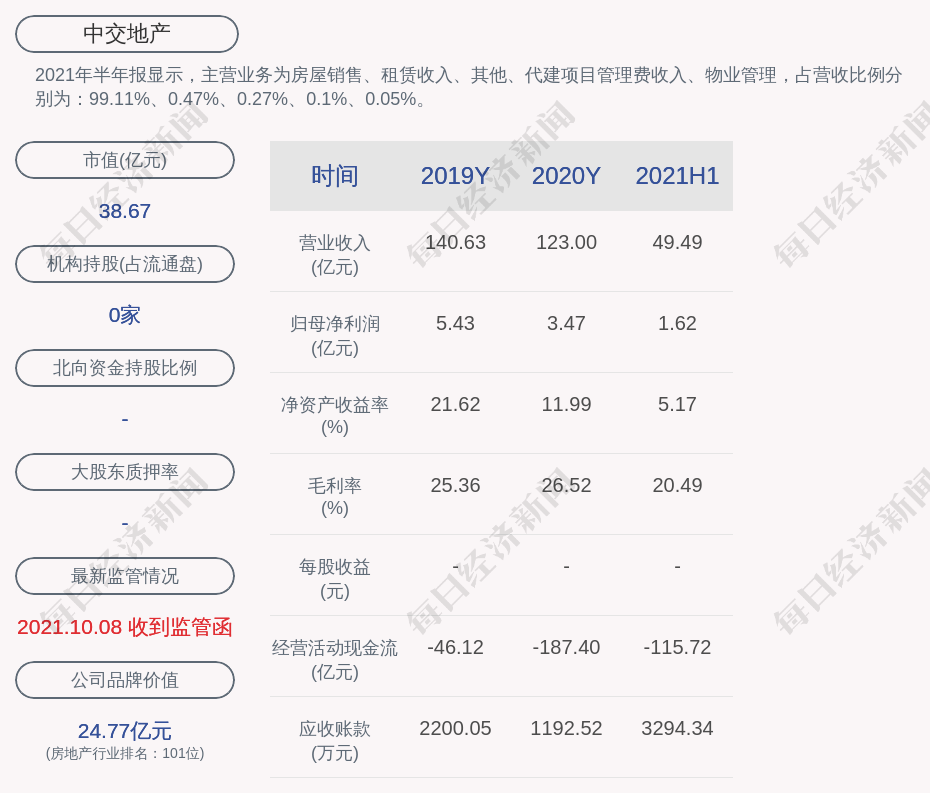Open the 最新监管情况 label pill
The height and width of the screenshot is (793, 930).
pyautogui.click(x=125, y=576)
